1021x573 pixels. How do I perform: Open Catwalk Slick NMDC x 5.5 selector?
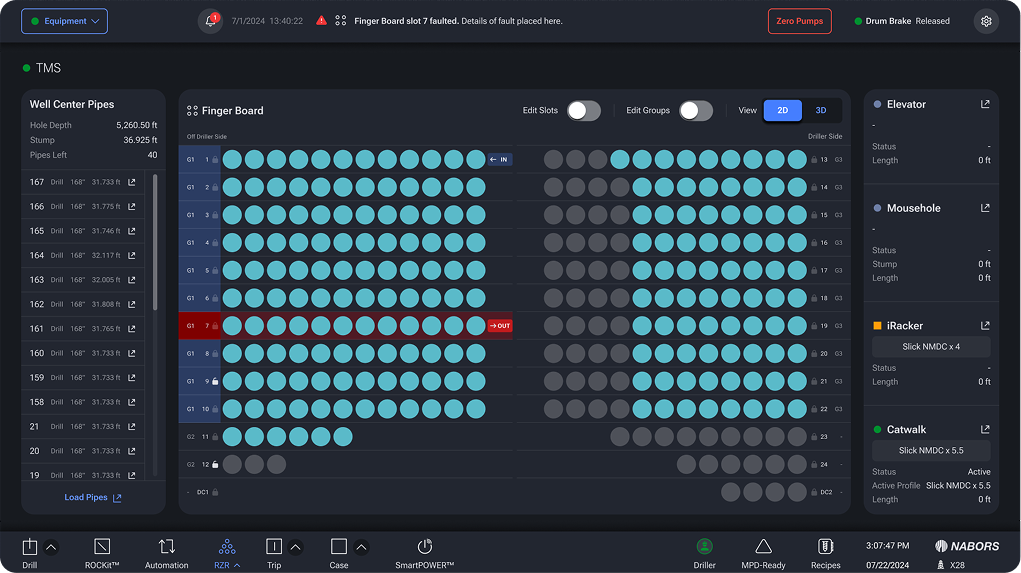point(931,451)
